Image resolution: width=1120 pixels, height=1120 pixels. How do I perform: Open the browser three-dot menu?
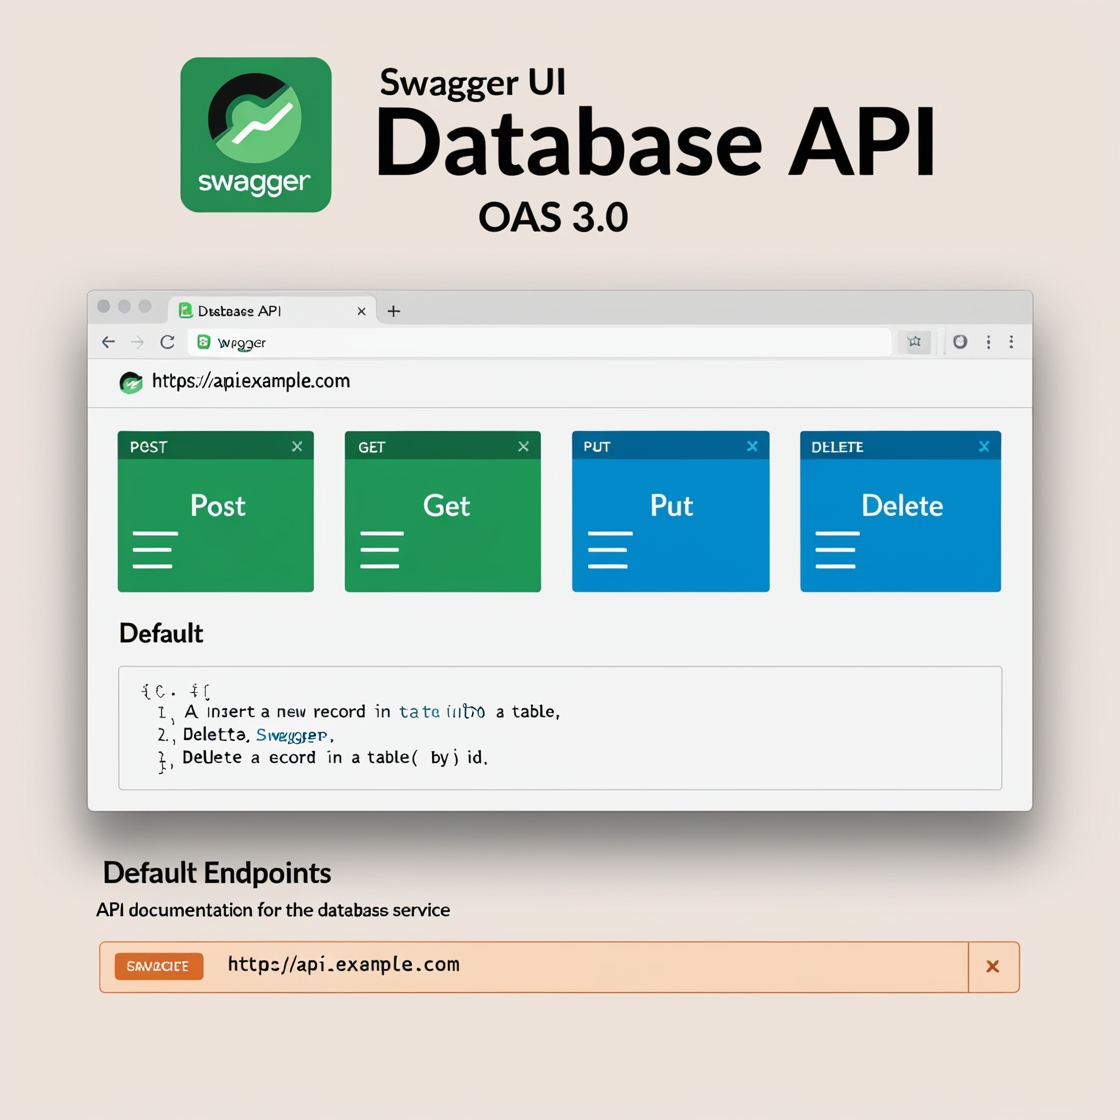coord(988,342)
